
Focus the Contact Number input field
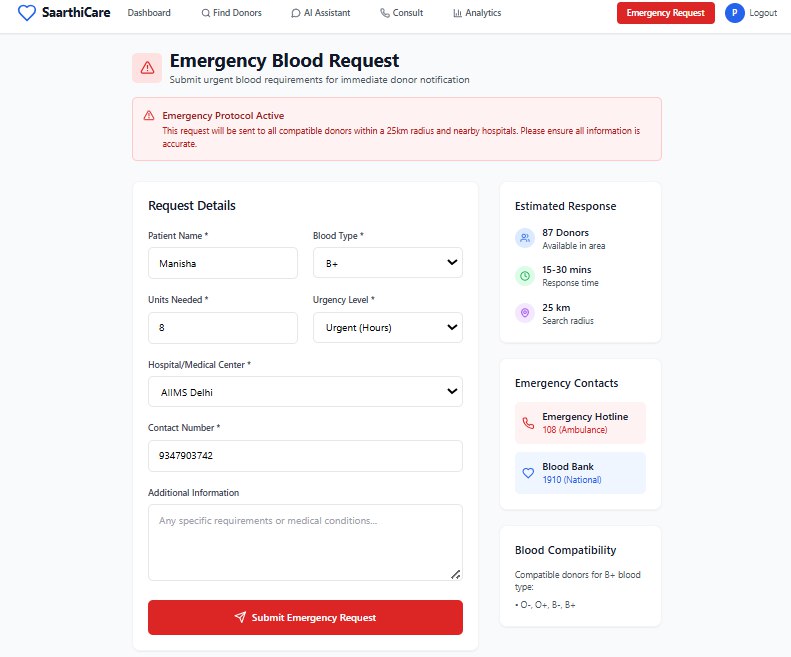click(x=305, y=456)
